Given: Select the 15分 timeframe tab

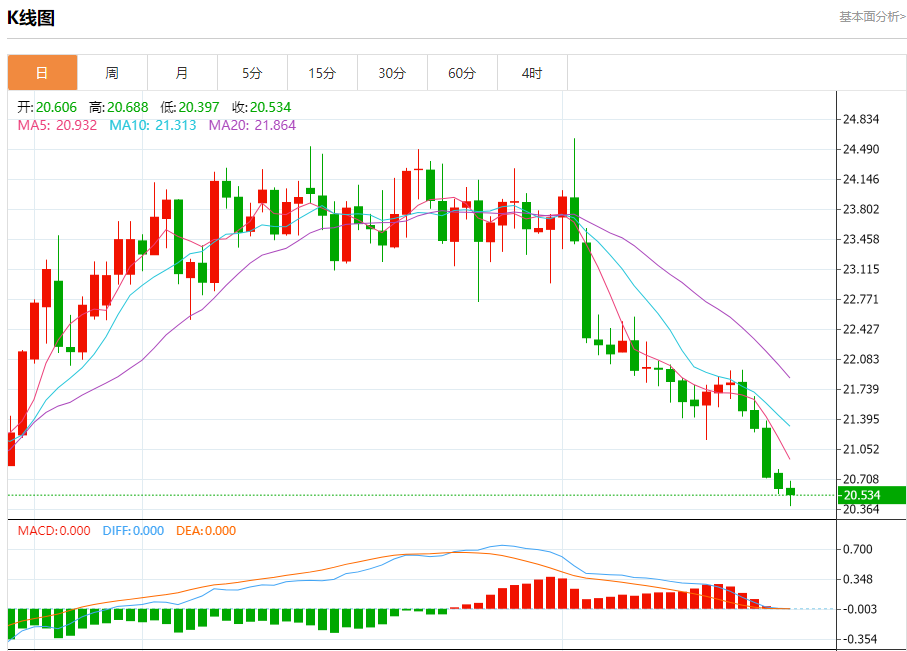Looking at the screenshot, I should (x=322, y=73).
